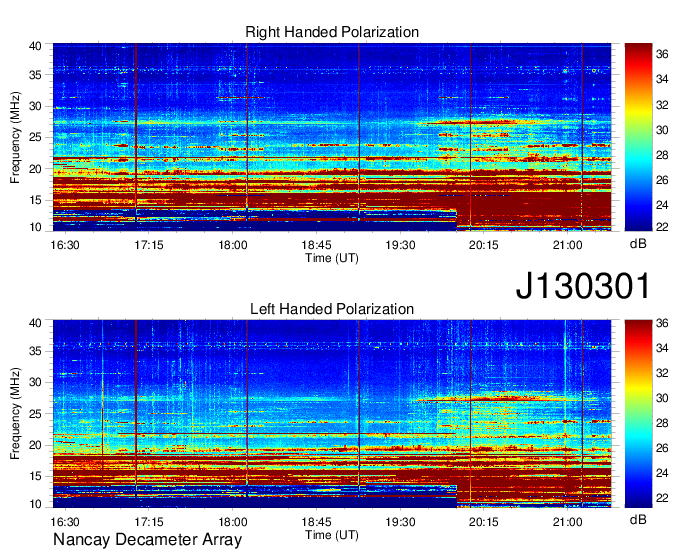680x552 pixels.
Task: Click the 16:30 tick label on bottom plot
Action: pos(65,522)
